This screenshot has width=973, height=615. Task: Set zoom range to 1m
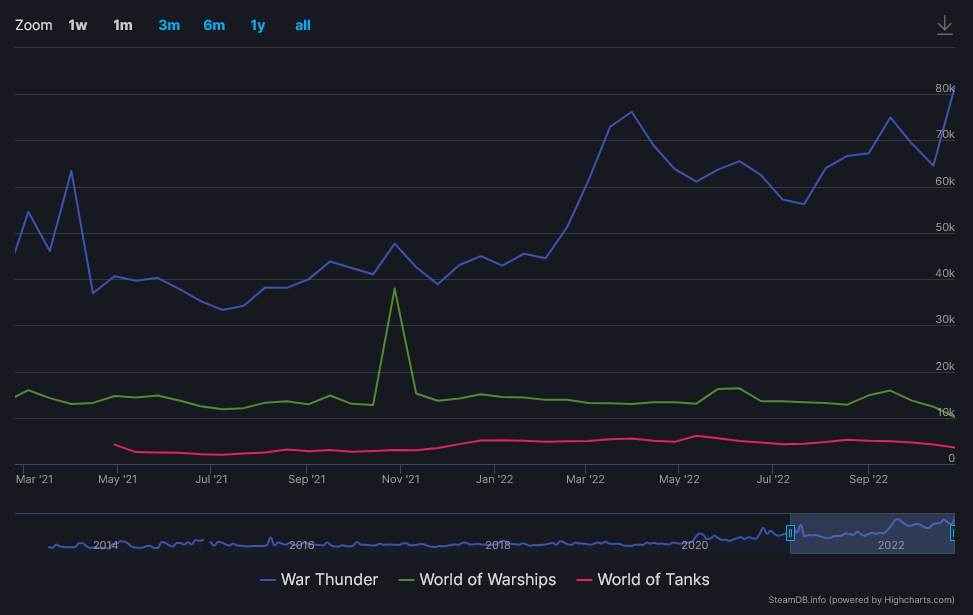coord(123,25)
